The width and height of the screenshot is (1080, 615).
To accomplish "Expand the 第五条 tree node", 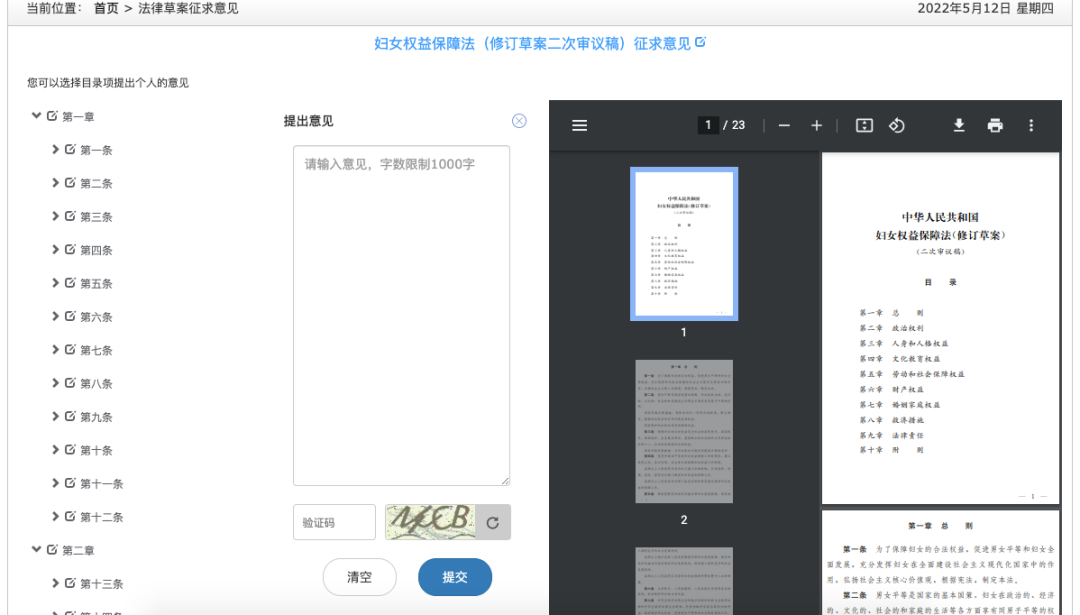I will click(55, 282).
